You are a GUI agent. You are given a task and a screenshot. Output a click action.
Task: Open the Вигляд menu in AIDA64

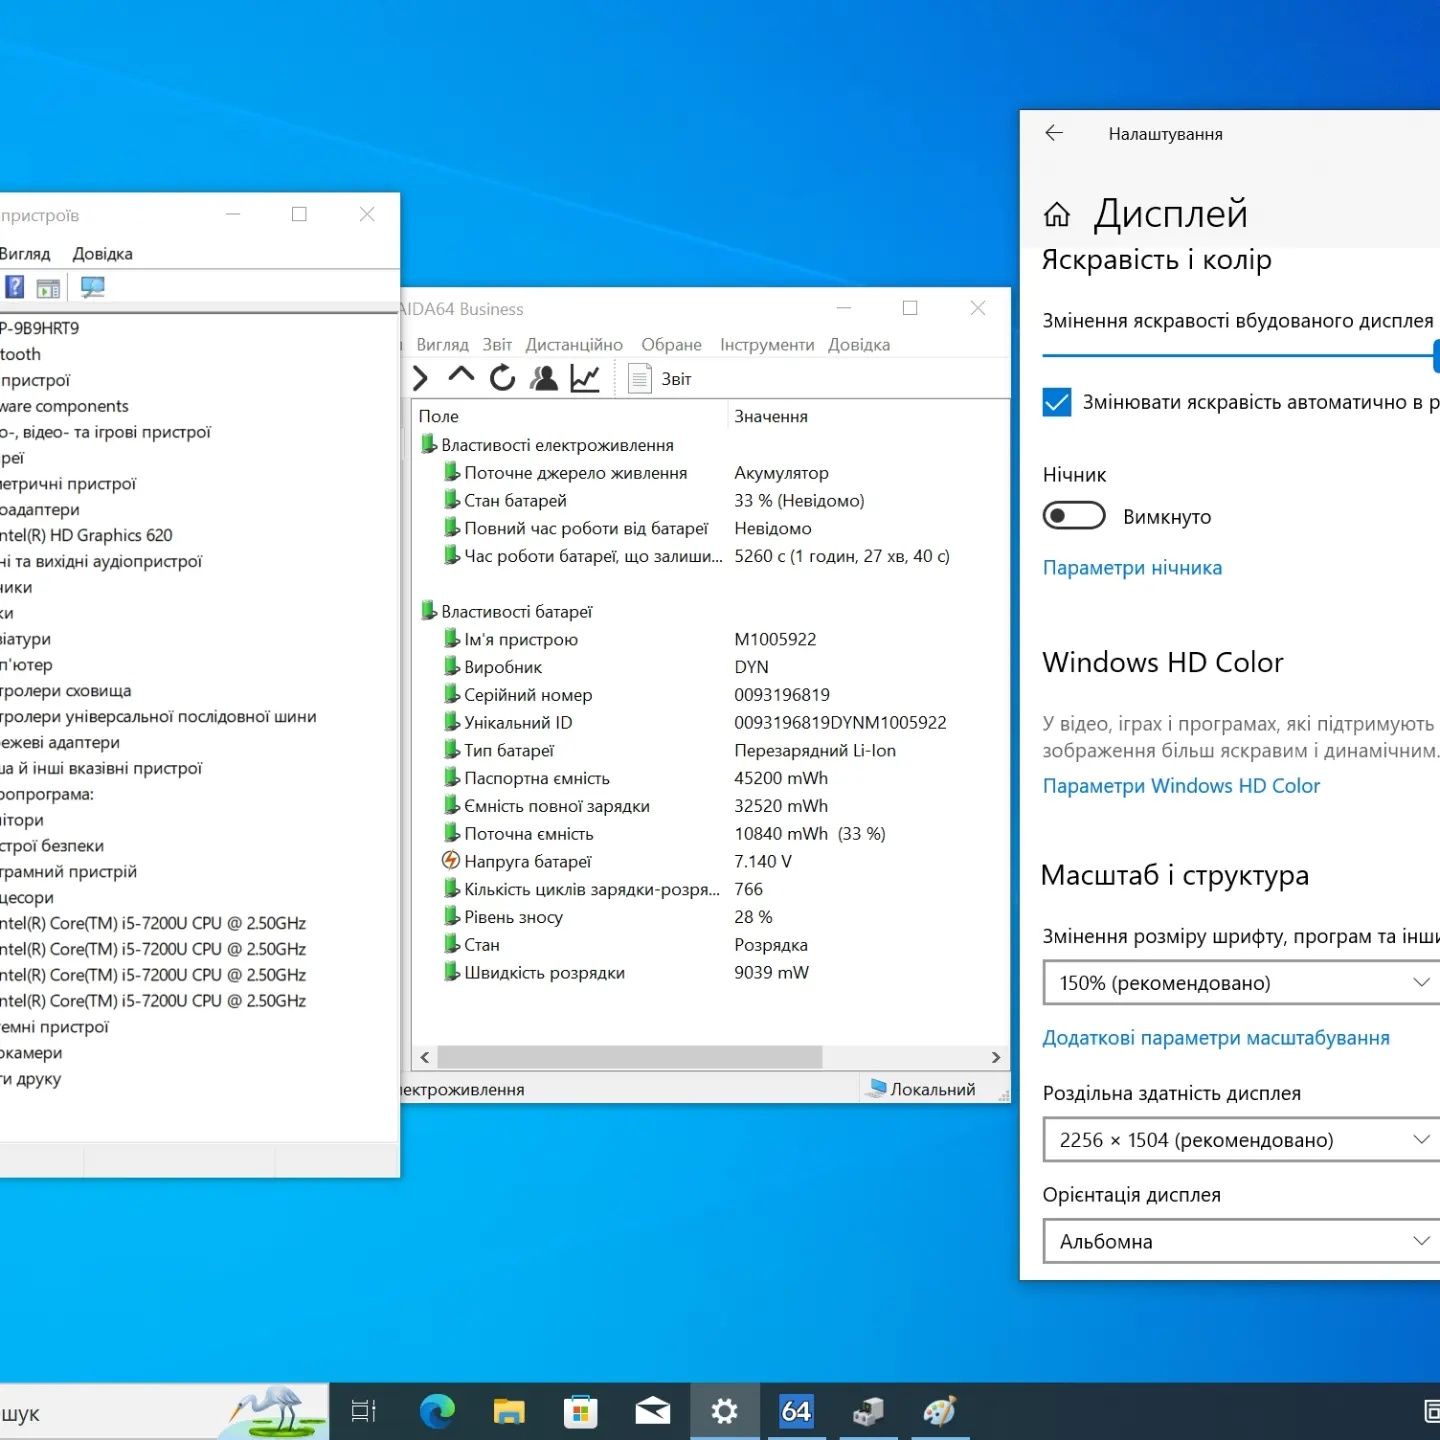[442, 345]
